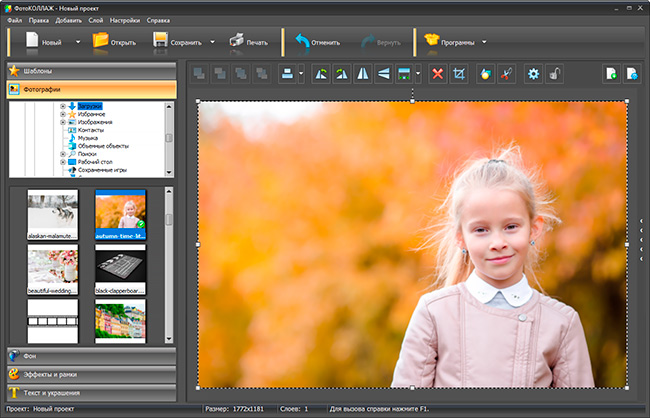Open the stretch icon dropdown arrow
This screenshot has height=418, width=650.
coord(418,74)
